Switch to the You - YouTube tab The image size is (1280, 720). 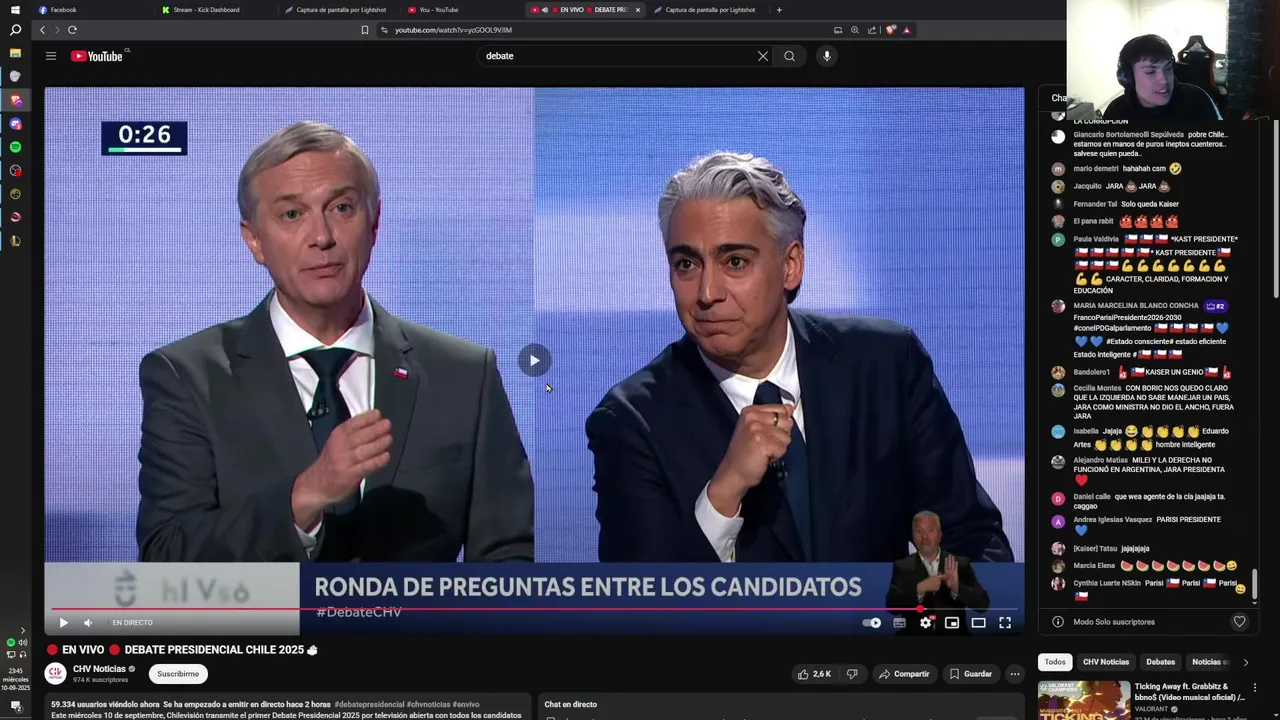coord(461,10)
